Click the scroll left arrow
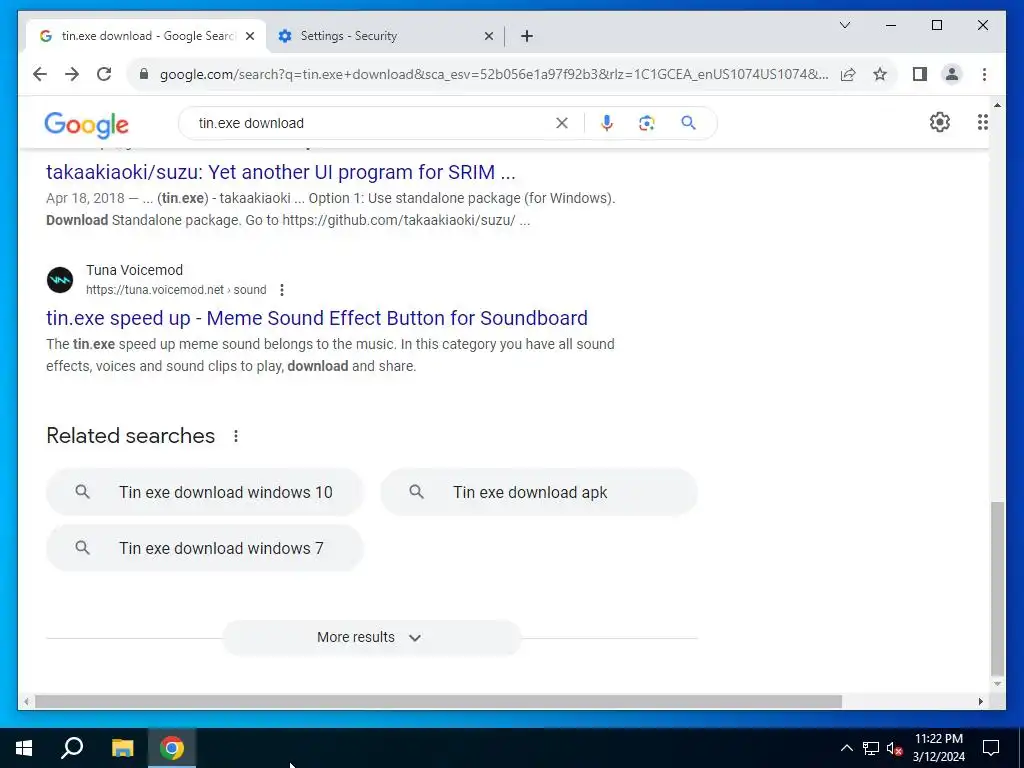 (26, 701)
